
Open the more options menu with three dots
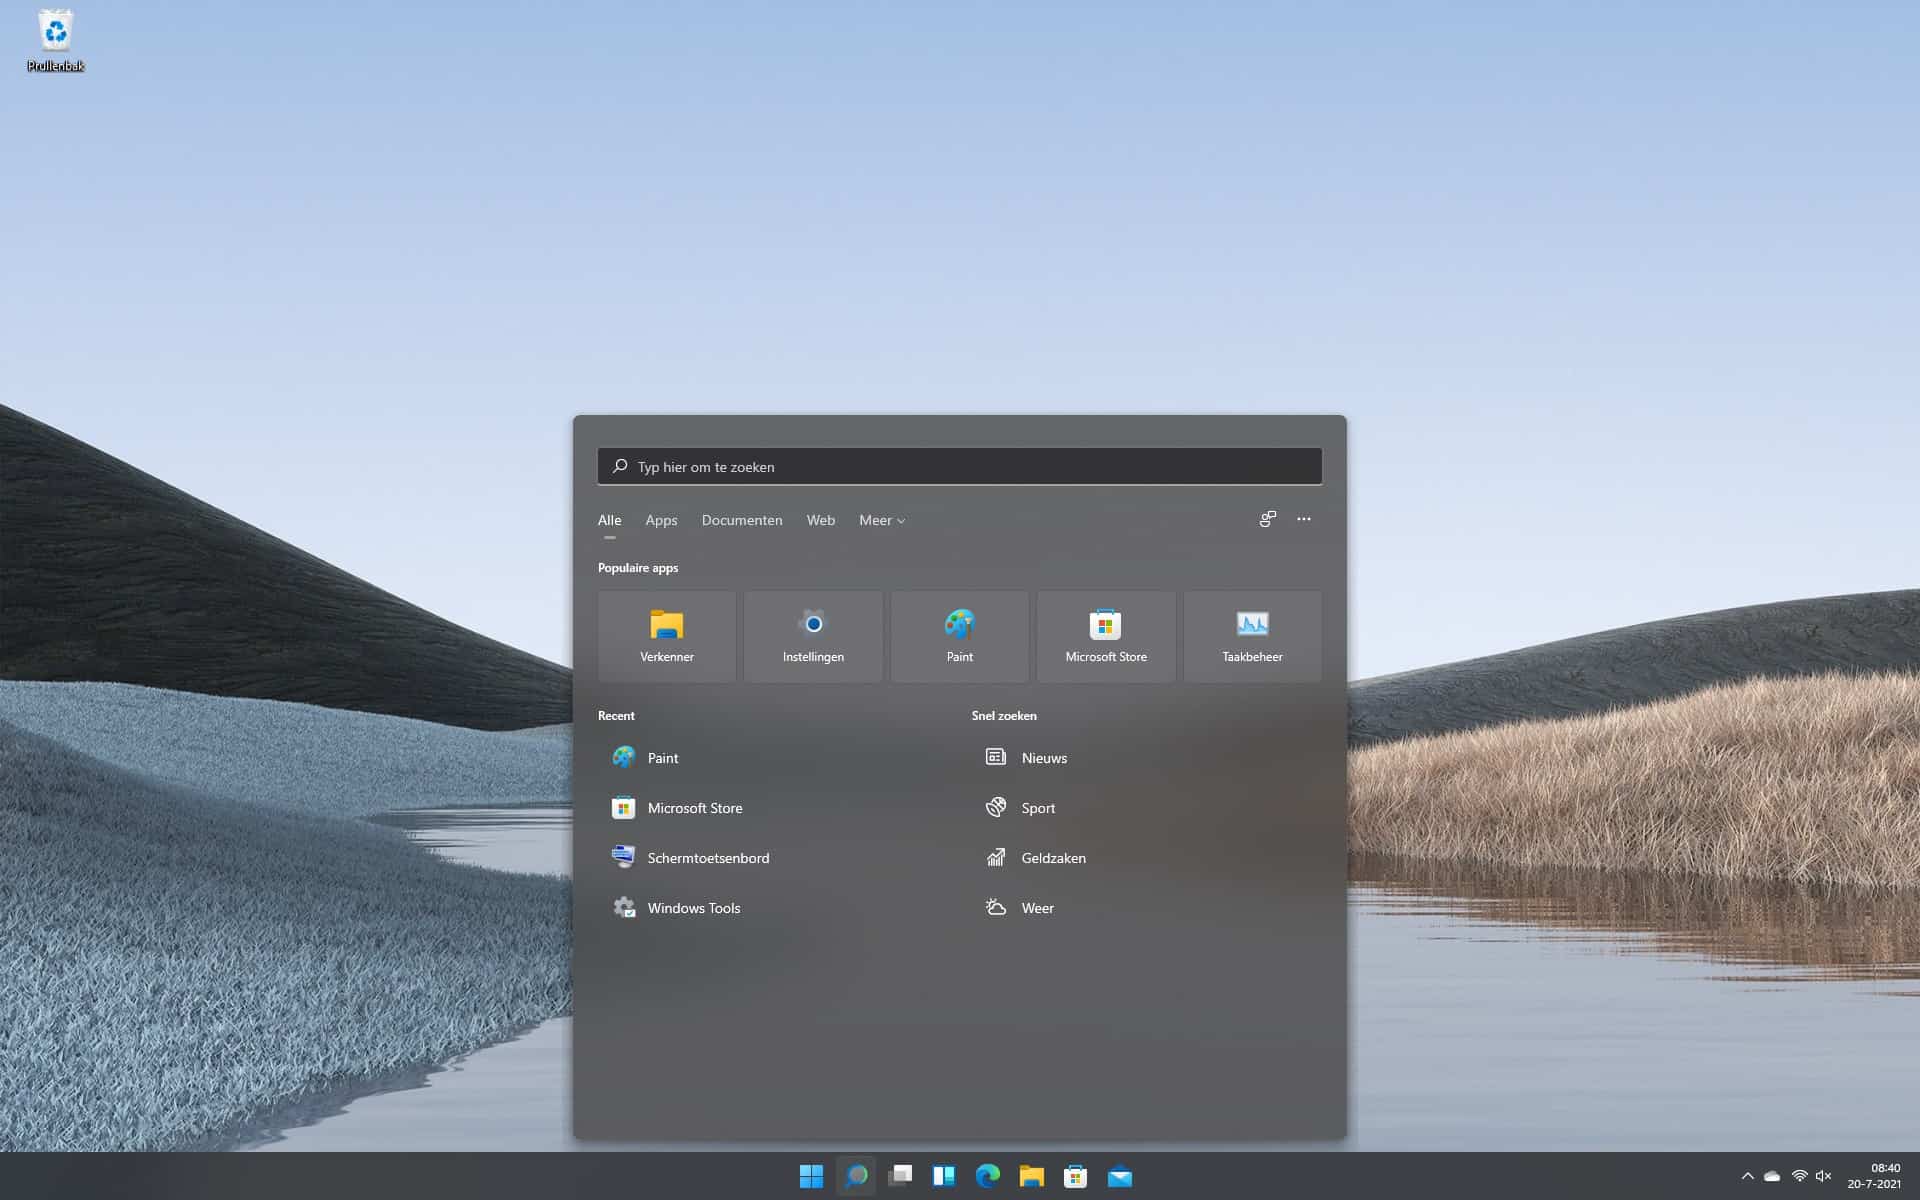pos(1303,519)
